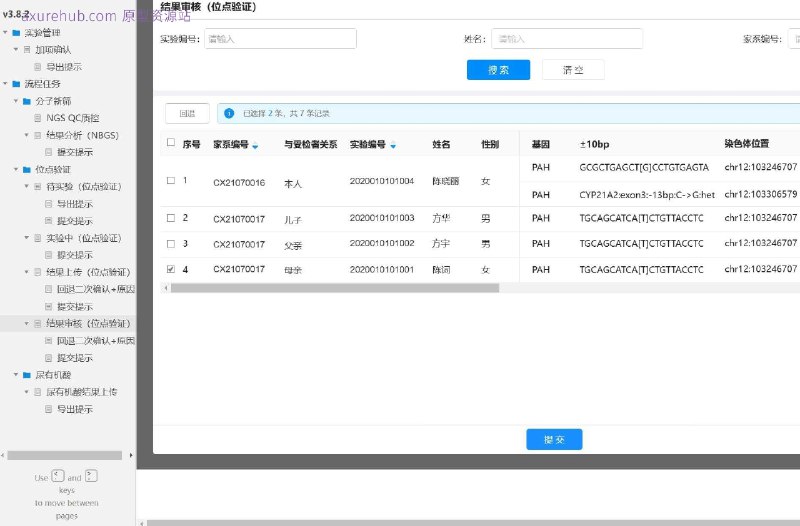
Task: Click the blue info icon in selection banner
Action: tap(229, 113)
